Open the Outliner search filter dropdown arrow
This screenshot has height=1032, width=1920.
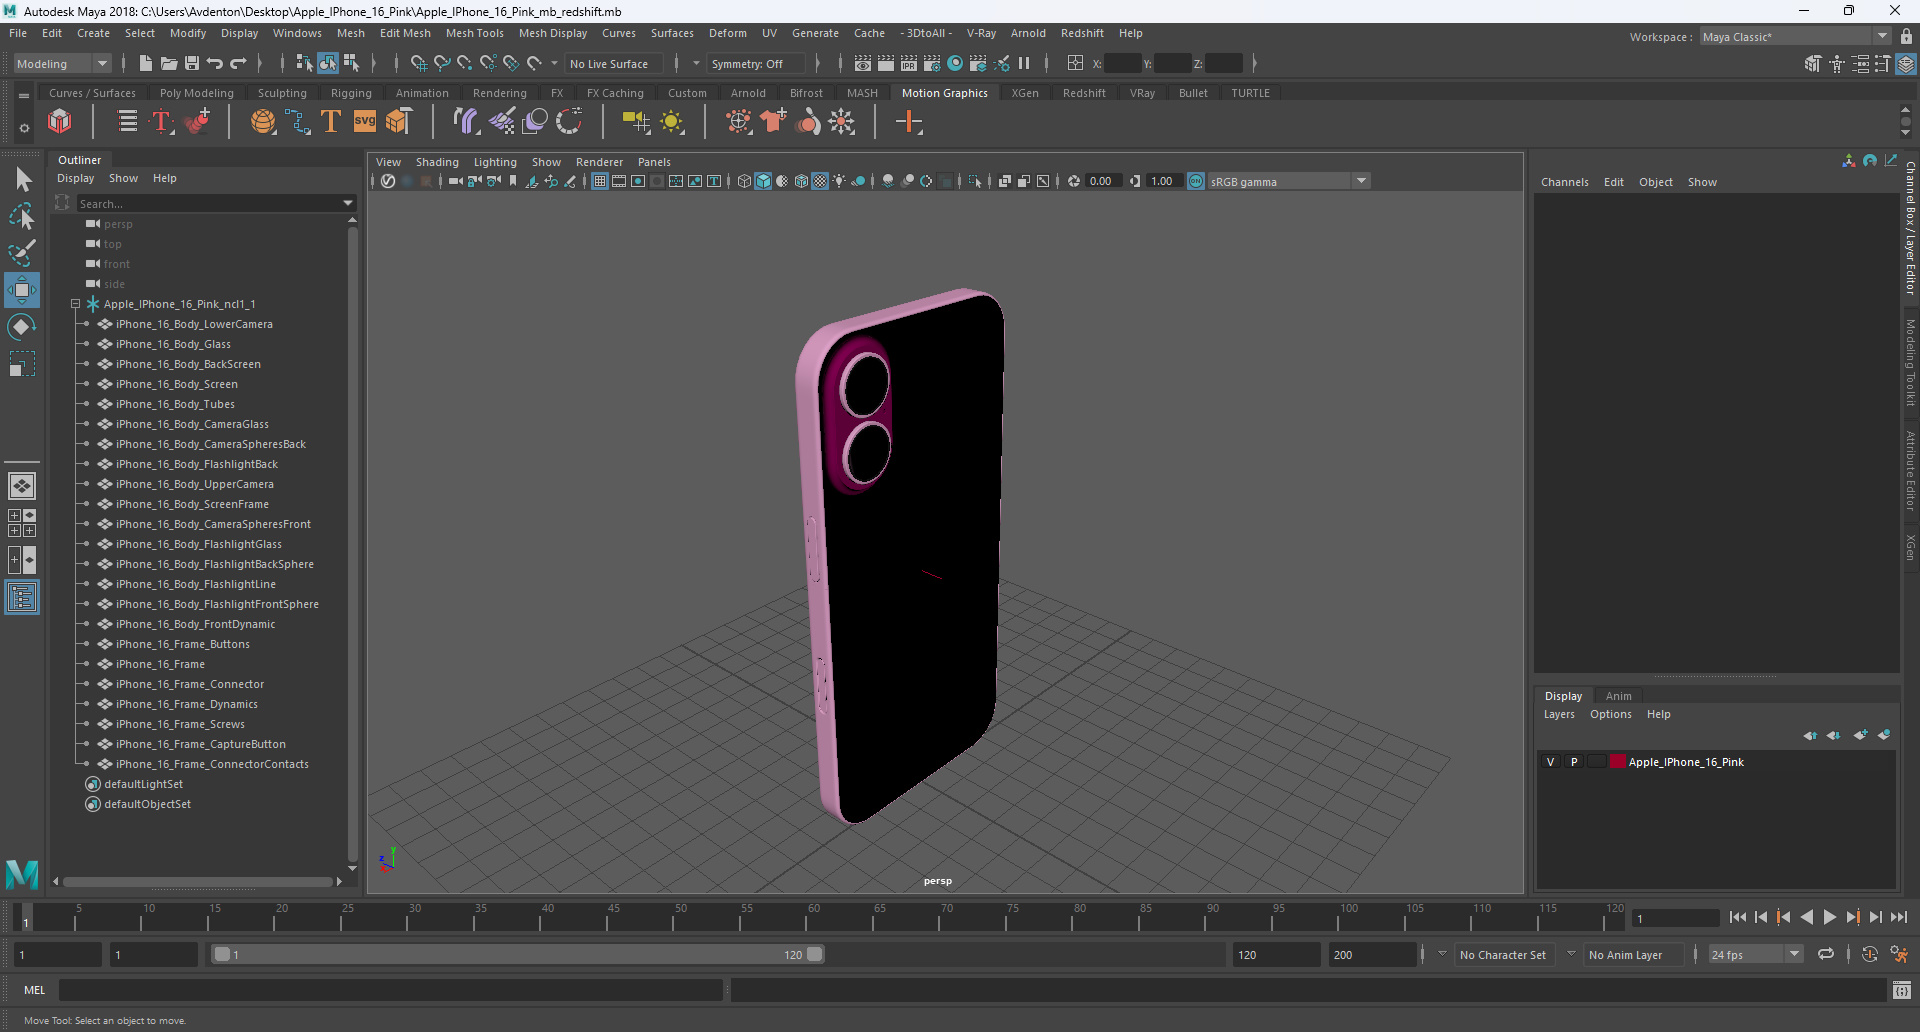click(348, 203)
